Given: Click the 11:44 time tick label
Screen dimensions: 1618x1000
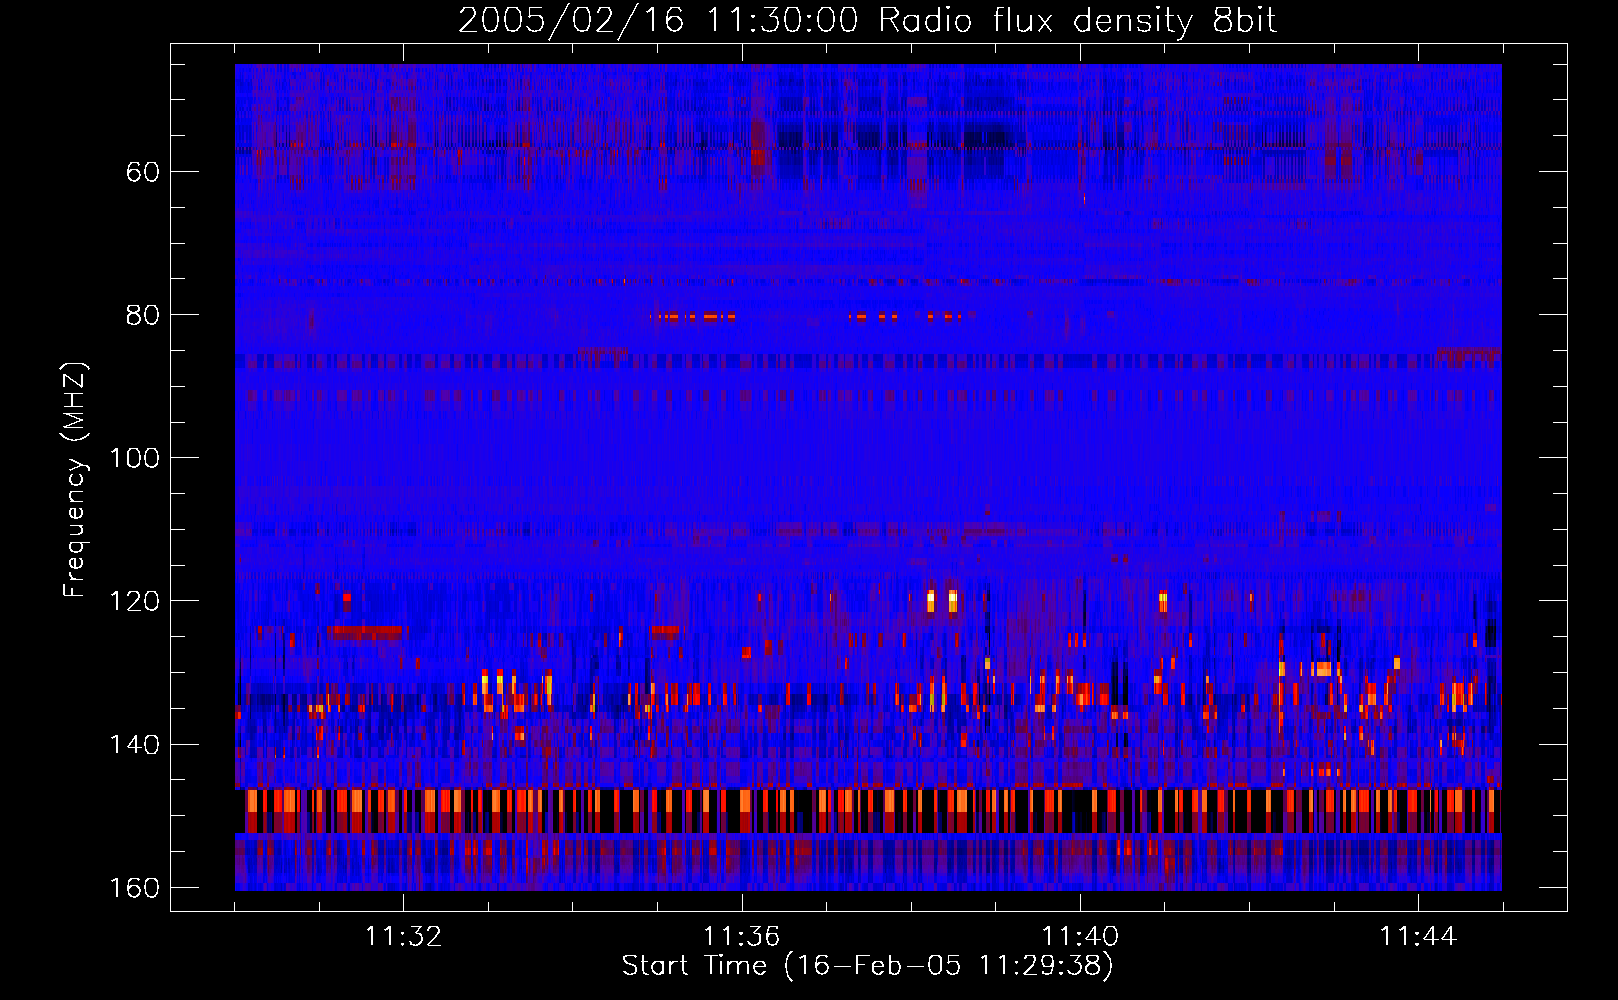Looking at the screenshot, I should tap(1418, 937).
